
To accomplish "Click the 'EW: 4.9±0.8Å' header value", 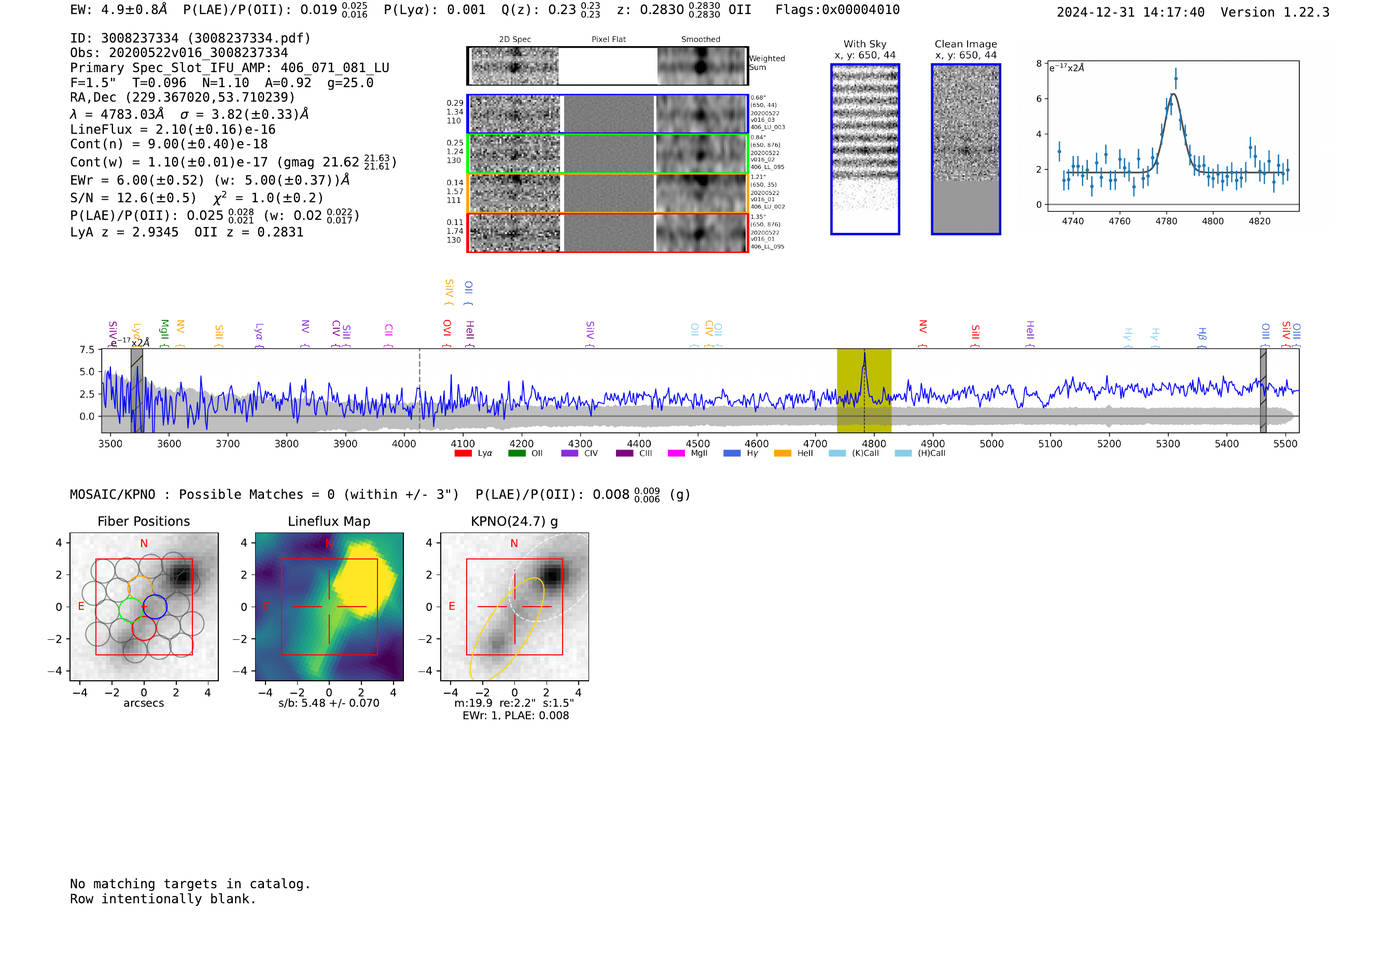I will [x=119, y=10].
